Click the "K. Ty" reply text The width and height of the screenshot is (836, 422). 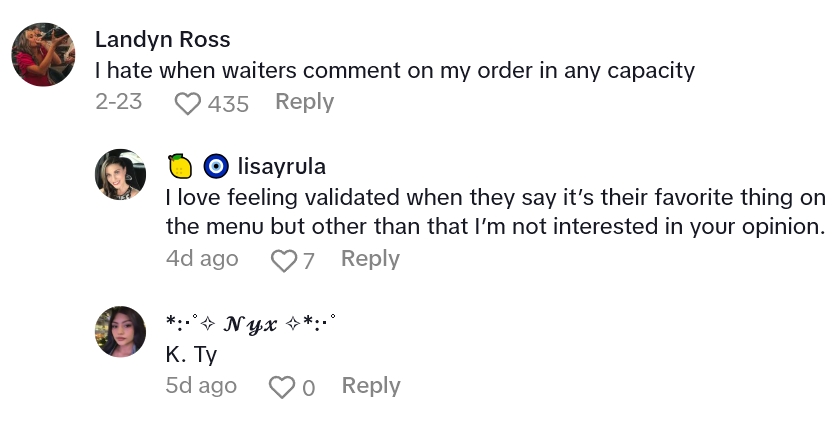(191, 354)
